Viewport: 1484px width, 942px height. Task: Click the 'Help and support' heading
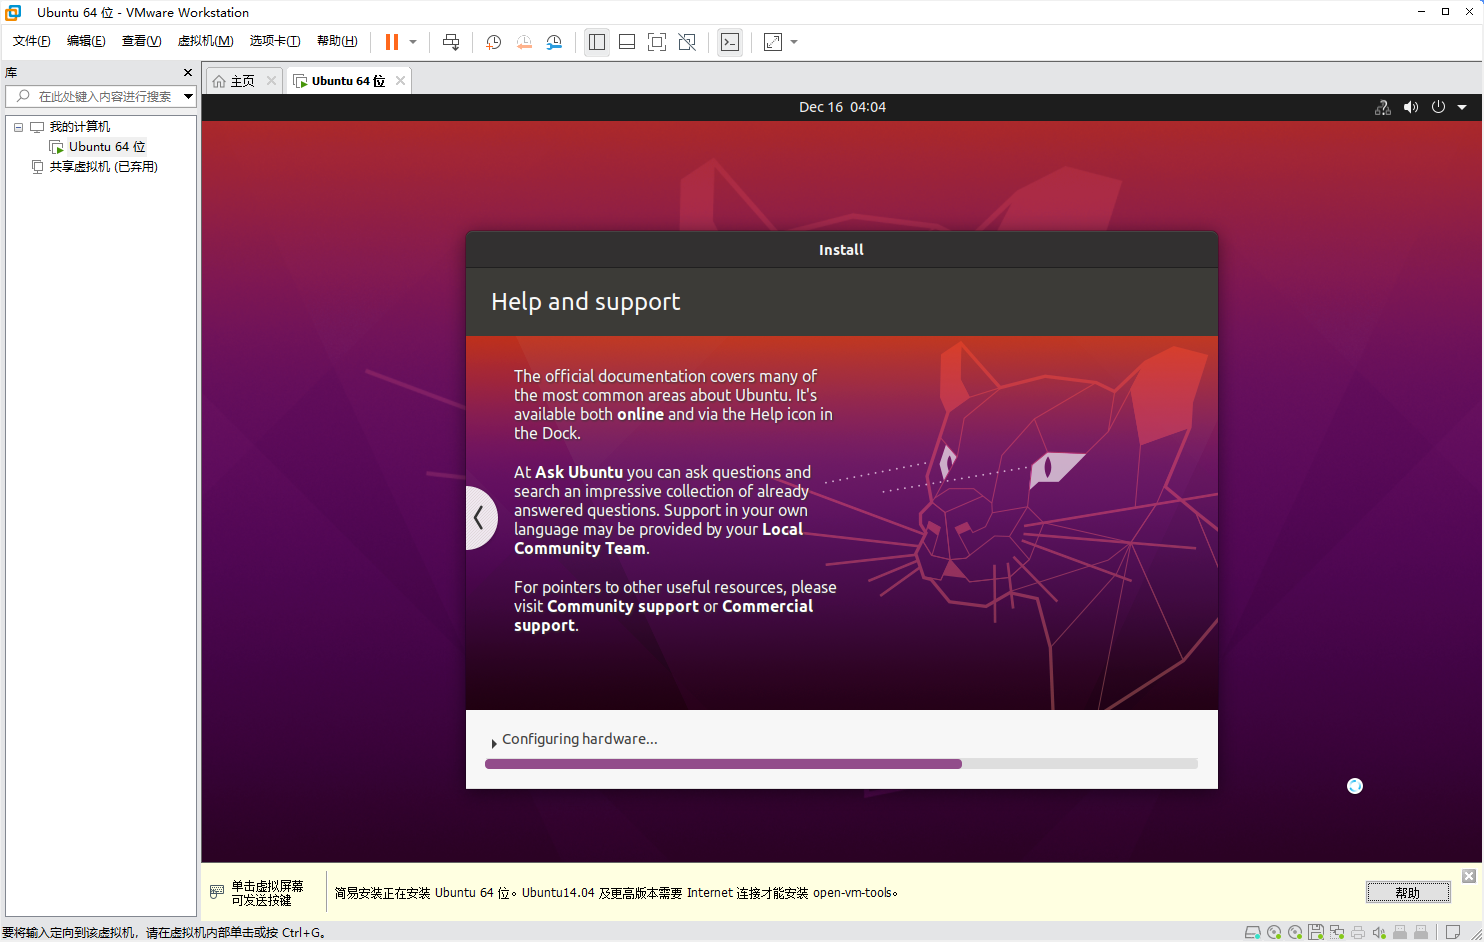[585, 301]
